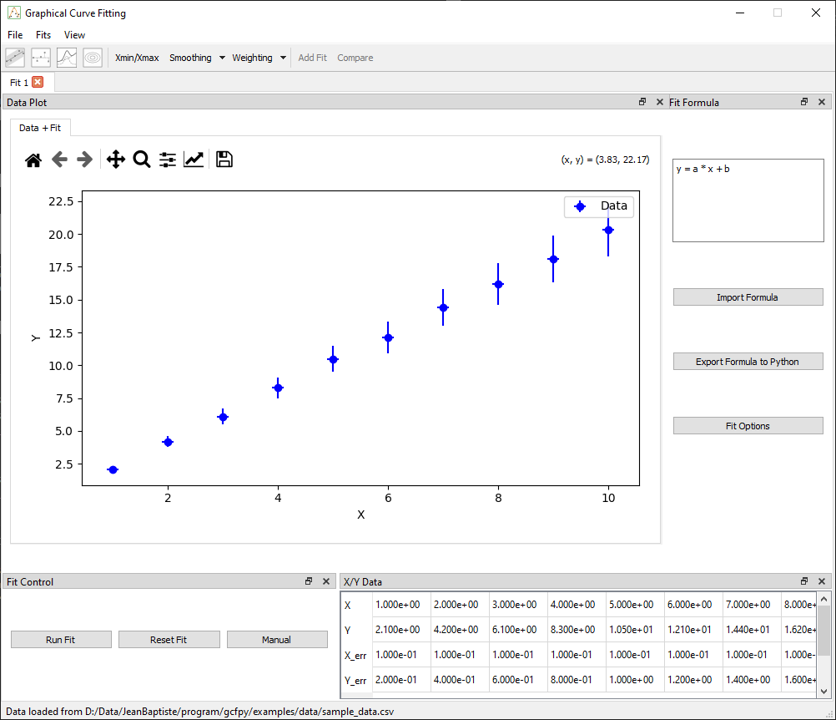Float the Data Plot panel

[642, 102]
